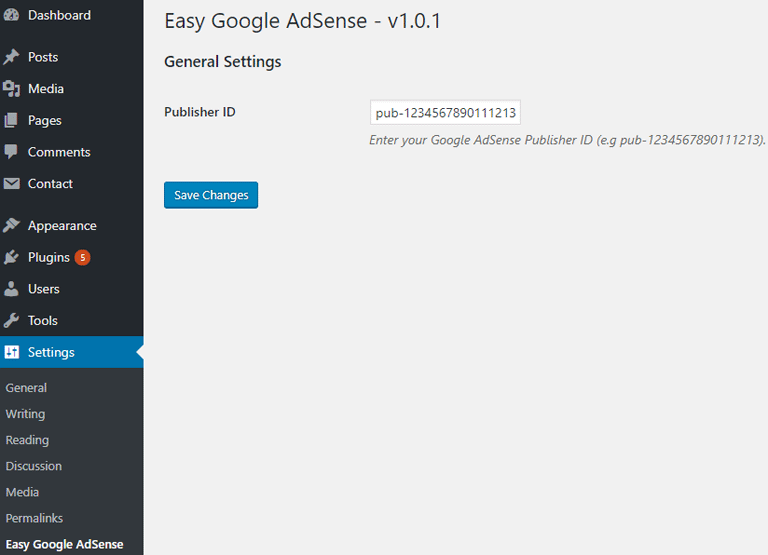
Task: Click the Publisher ID input field
Action: pyautogui.click(x=445, y=113)
